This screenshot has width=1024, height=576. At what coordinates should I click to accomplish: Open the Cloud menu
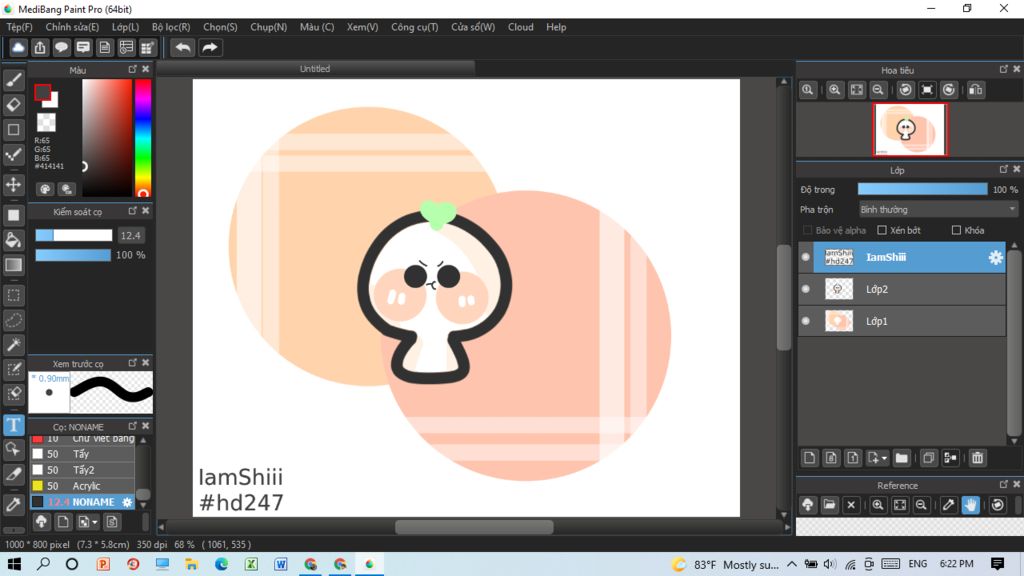tap(520, 27)
